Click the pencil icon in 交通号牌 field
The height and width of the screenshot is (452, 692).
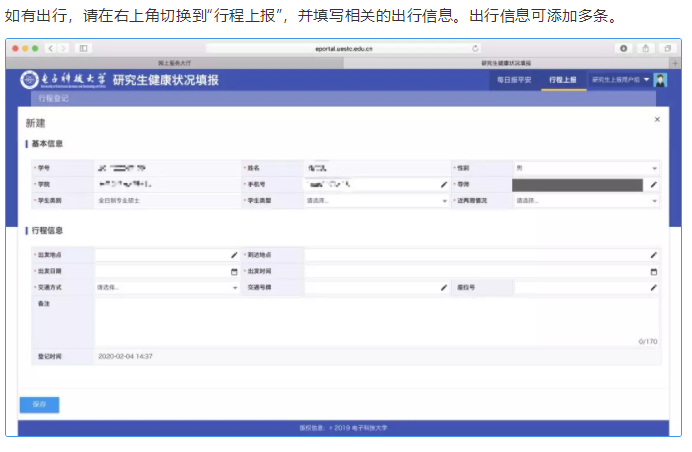pos(444,287)
